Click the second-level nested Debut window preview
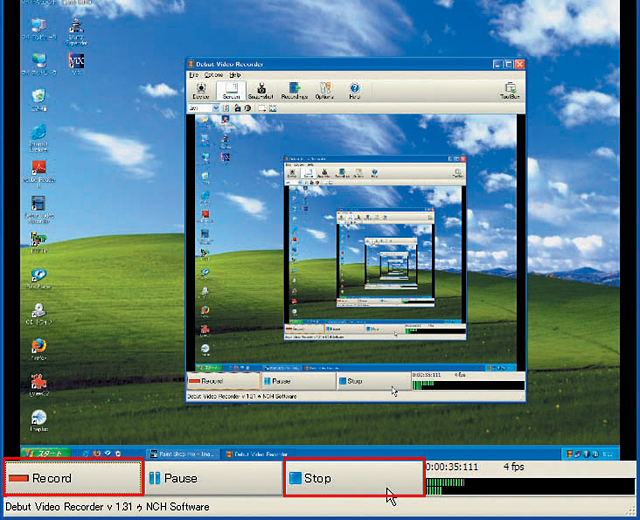This screenshot has height=520, width=640. pyautogui.click(x=375, y=248)
